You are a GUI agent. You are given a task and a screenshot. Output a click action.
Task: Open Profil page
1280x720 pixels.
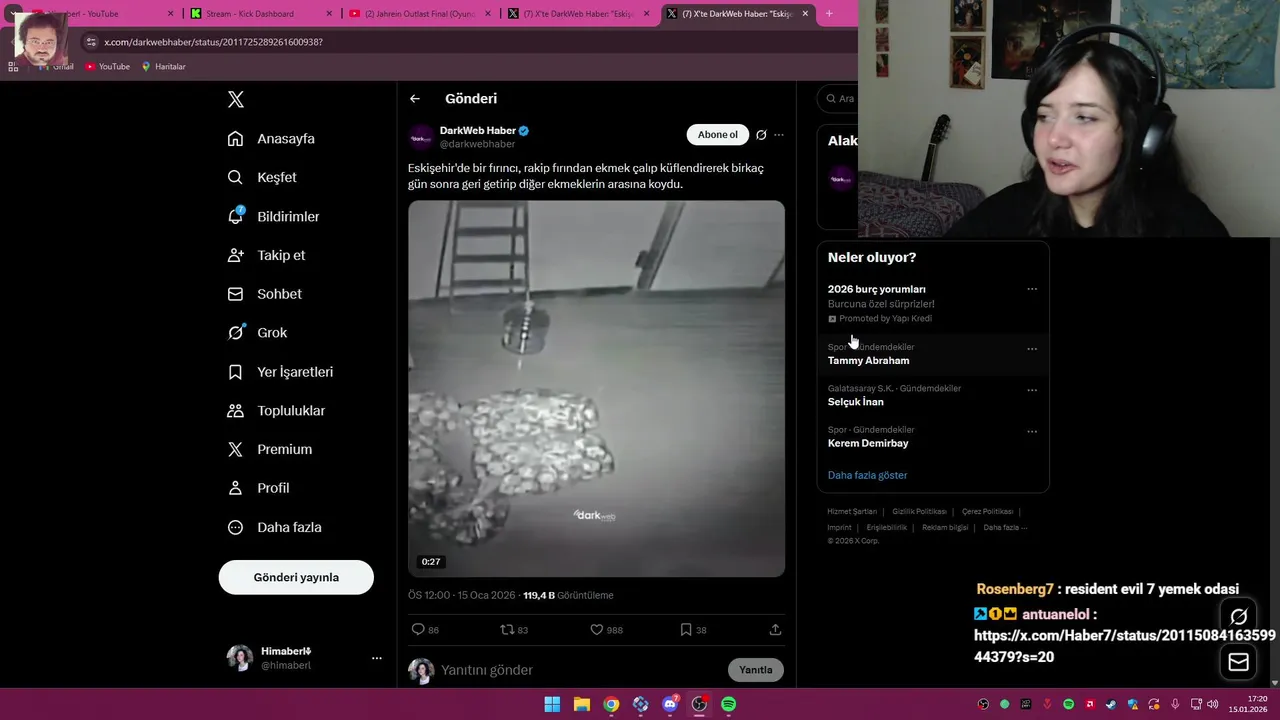point(258,488)
